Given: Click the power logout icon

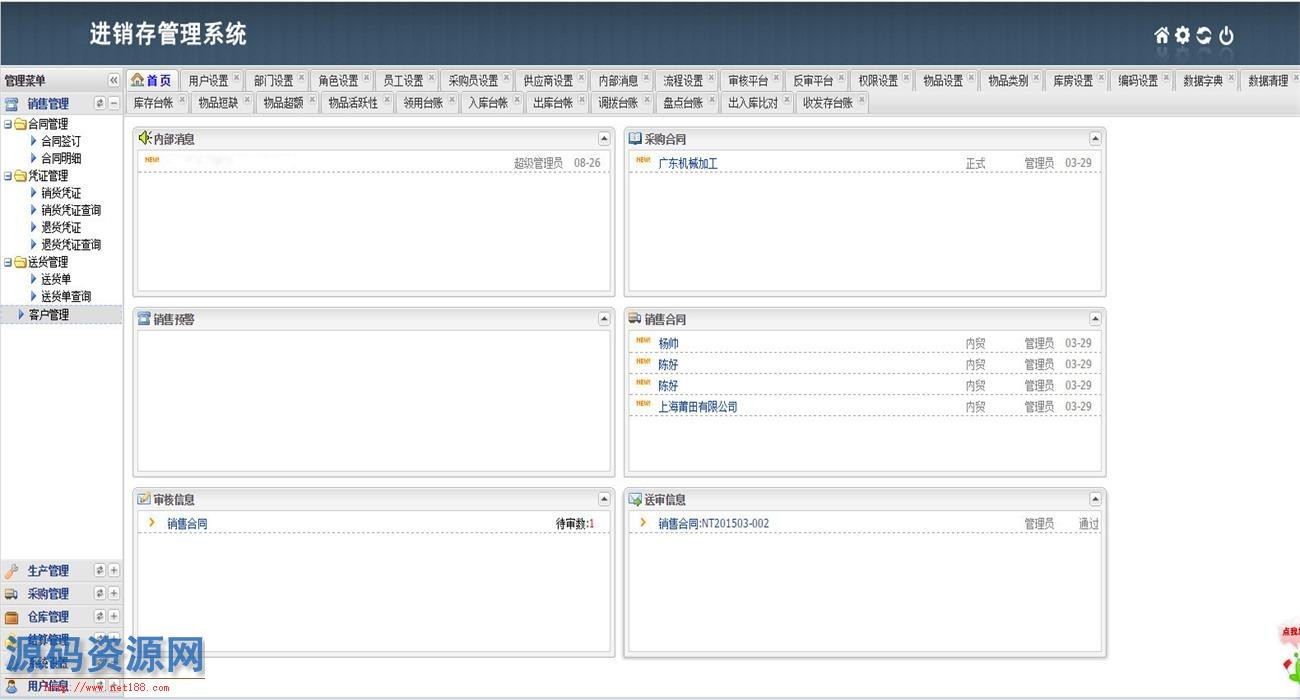Looking at the screenshot, I should pos(1226,36).
